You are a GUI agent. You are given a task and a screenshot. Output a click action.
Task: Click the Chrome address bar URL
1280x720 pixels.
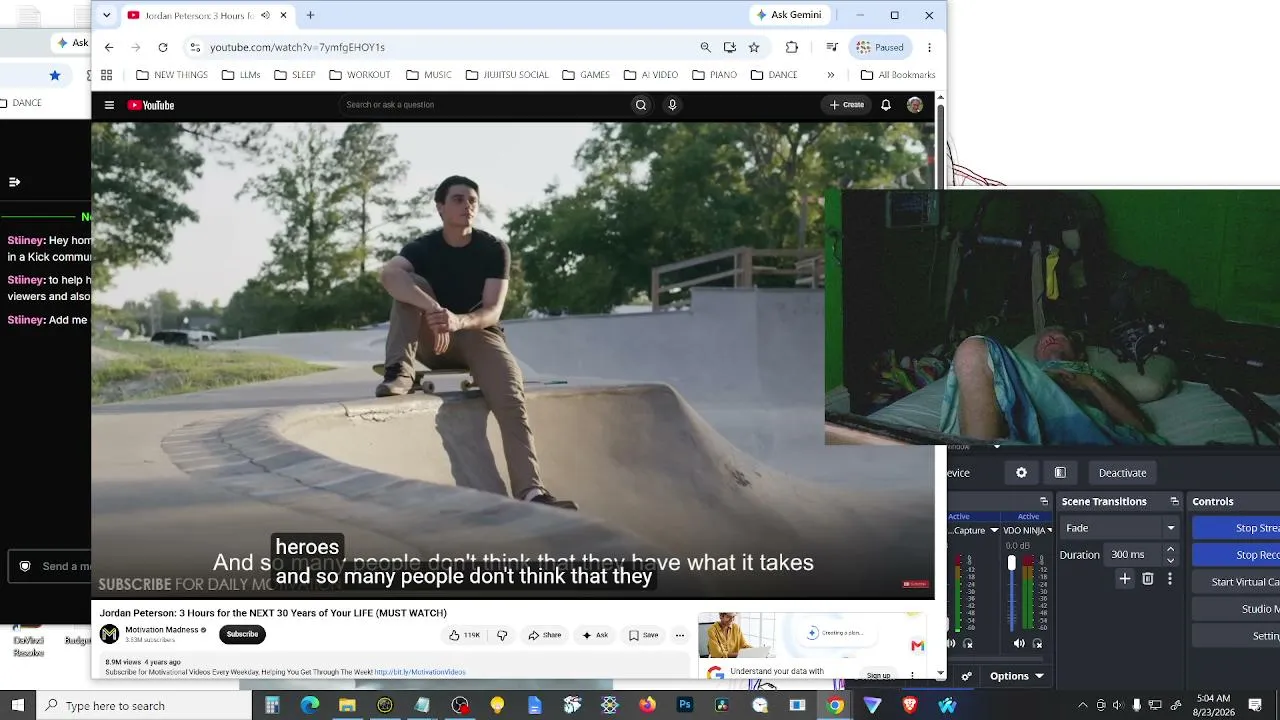(x=297, y=47)
